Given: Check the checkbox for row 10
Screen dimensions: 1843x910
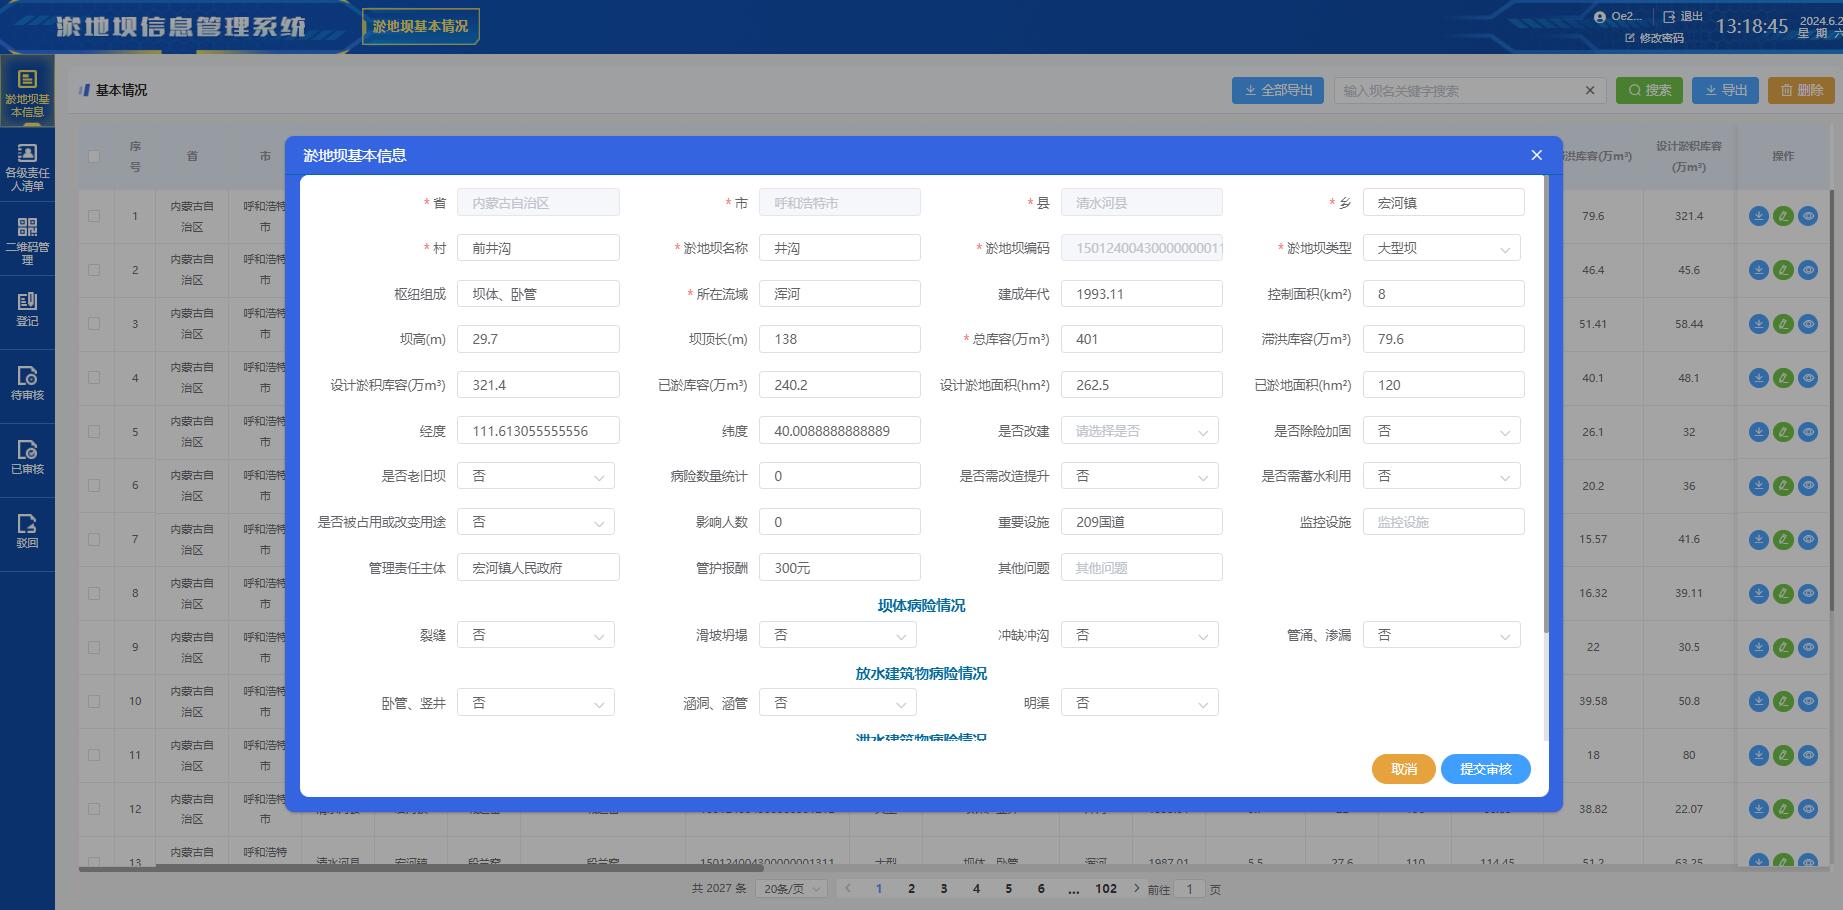Looking at the screenshot, I should (94, 702).
